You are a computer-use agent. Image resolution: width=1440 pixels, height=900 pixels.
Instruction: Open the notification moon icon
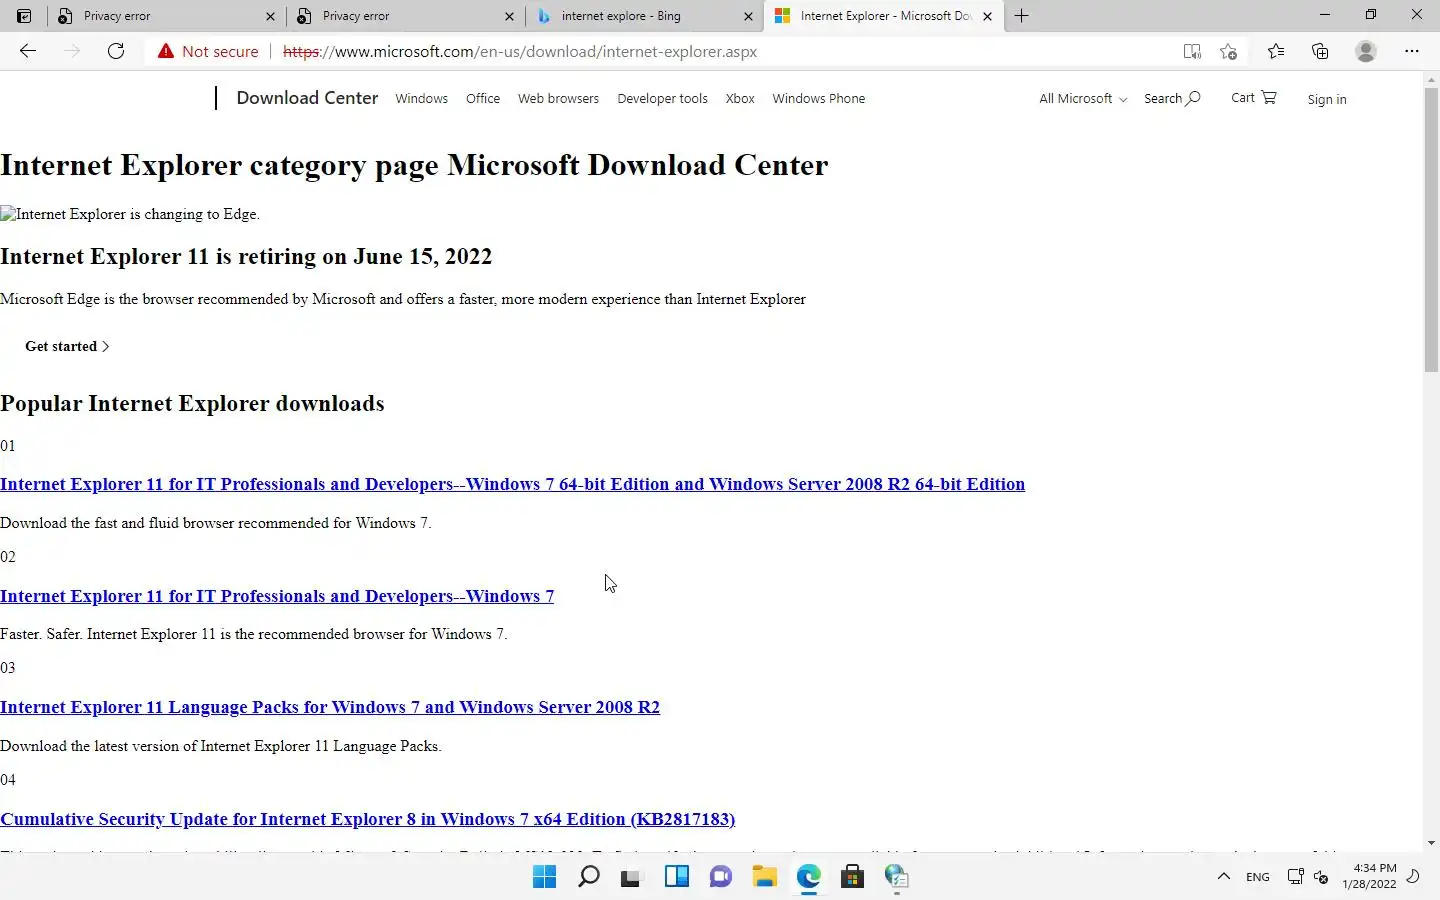click(1413, 877)
